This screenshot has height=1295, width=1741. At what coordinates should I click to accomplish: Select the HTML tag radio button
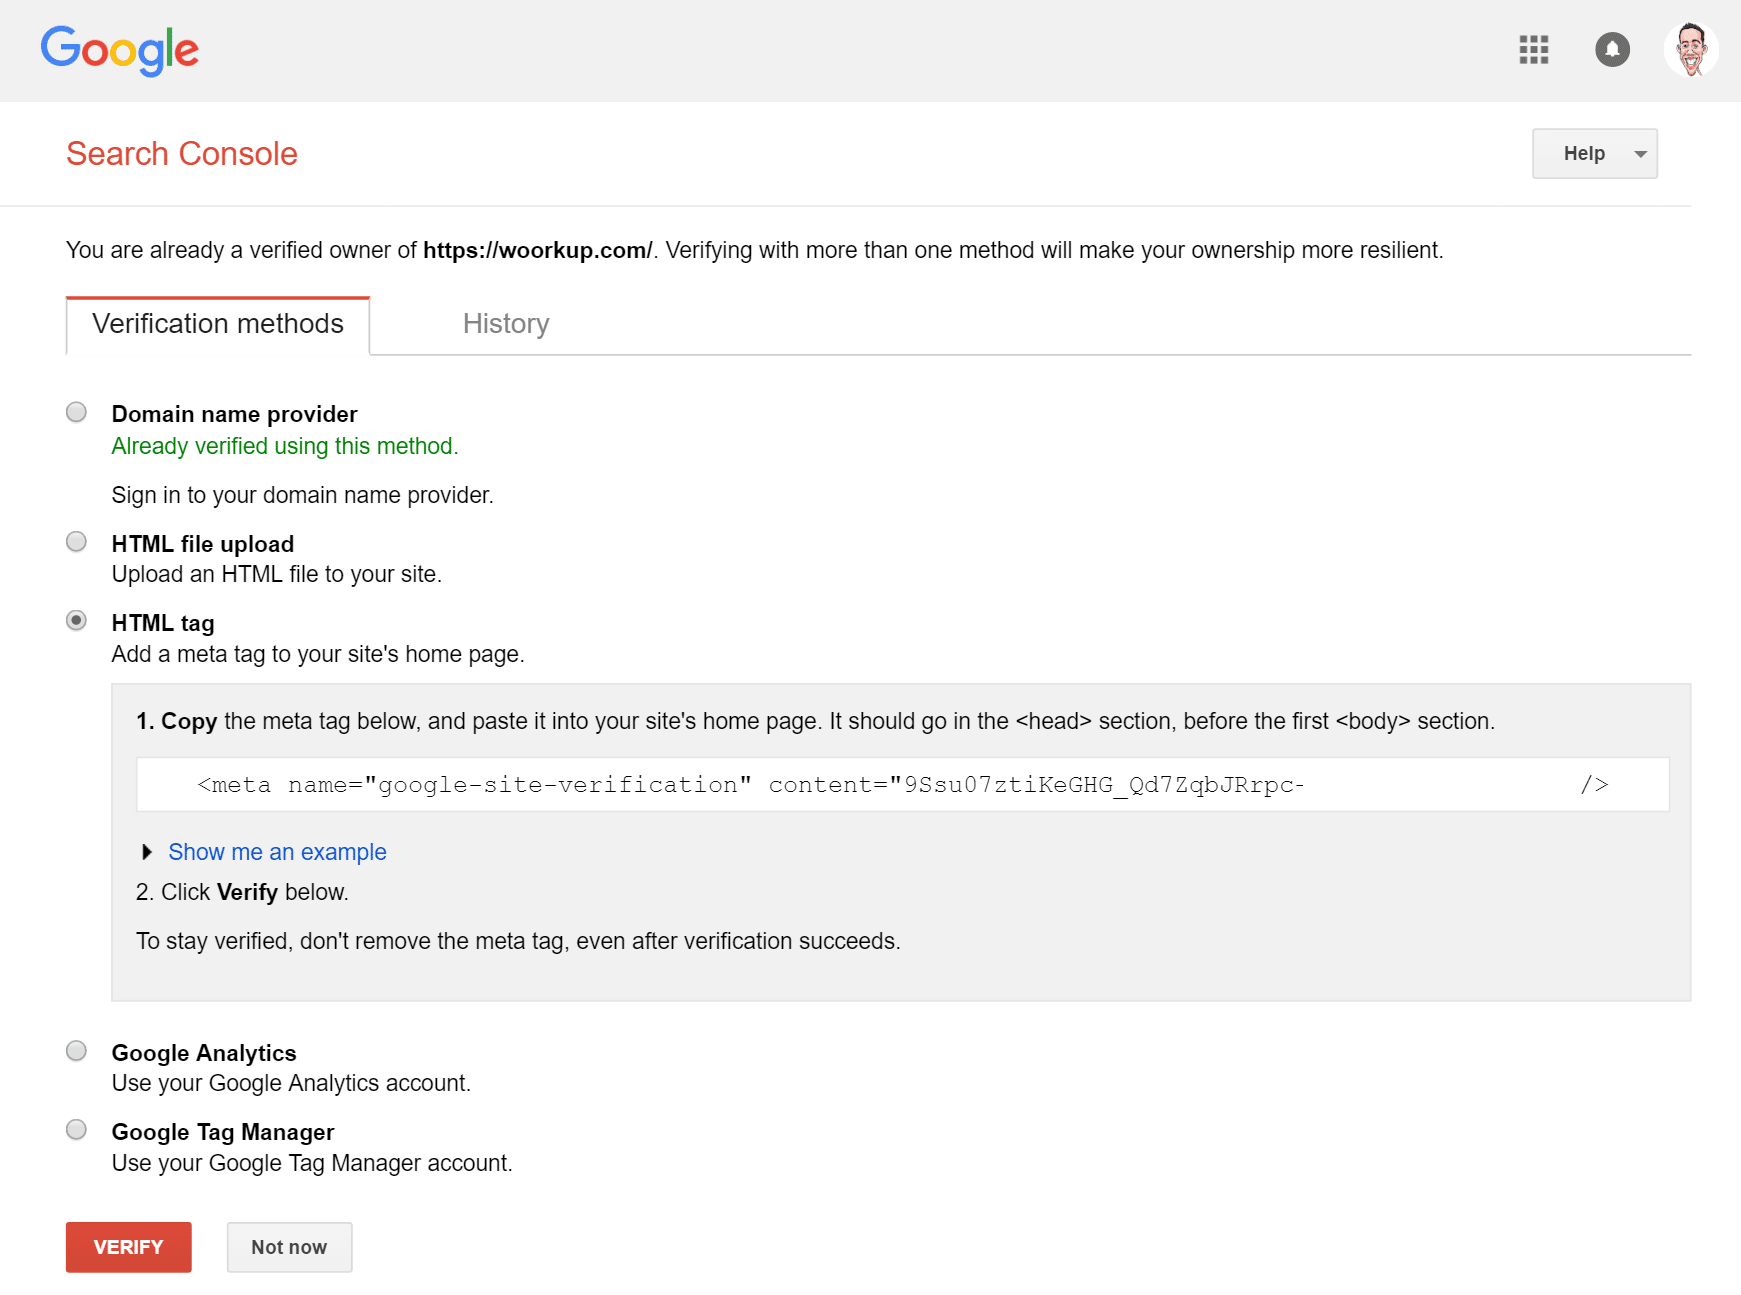[x=76, y=621]
